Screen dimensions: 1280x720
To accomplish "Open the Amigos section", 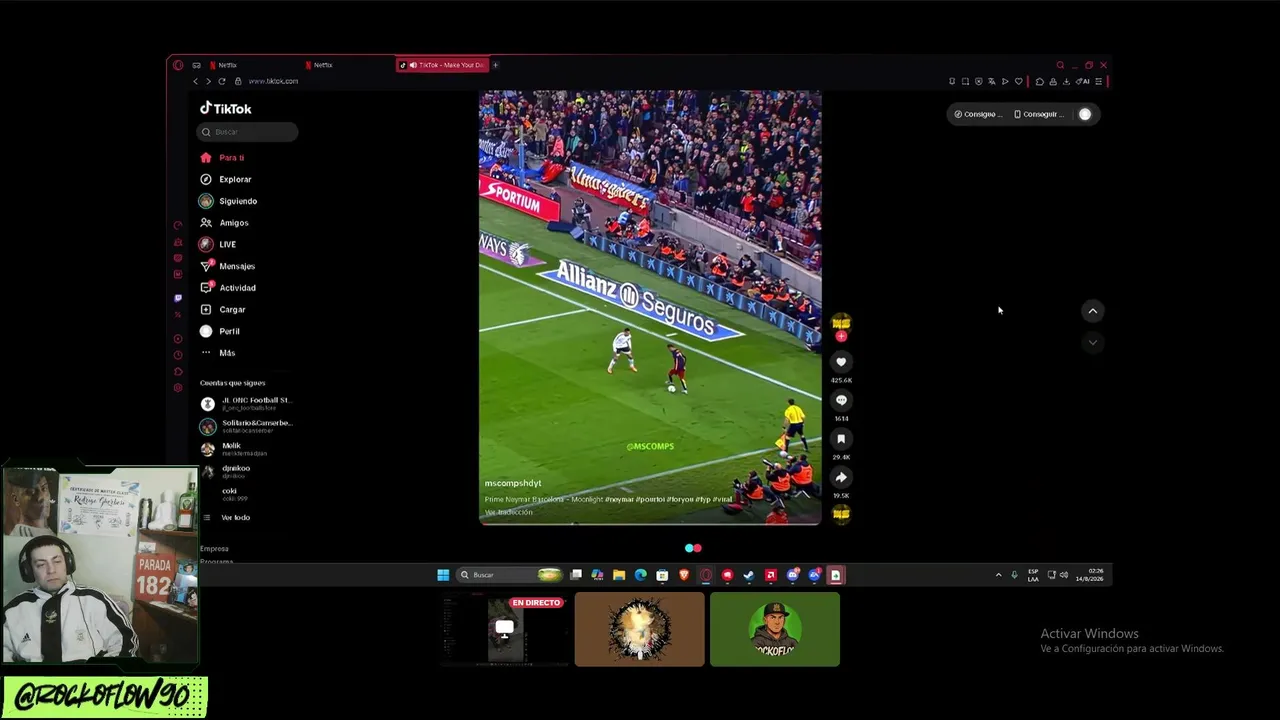I will click(224, 223).
